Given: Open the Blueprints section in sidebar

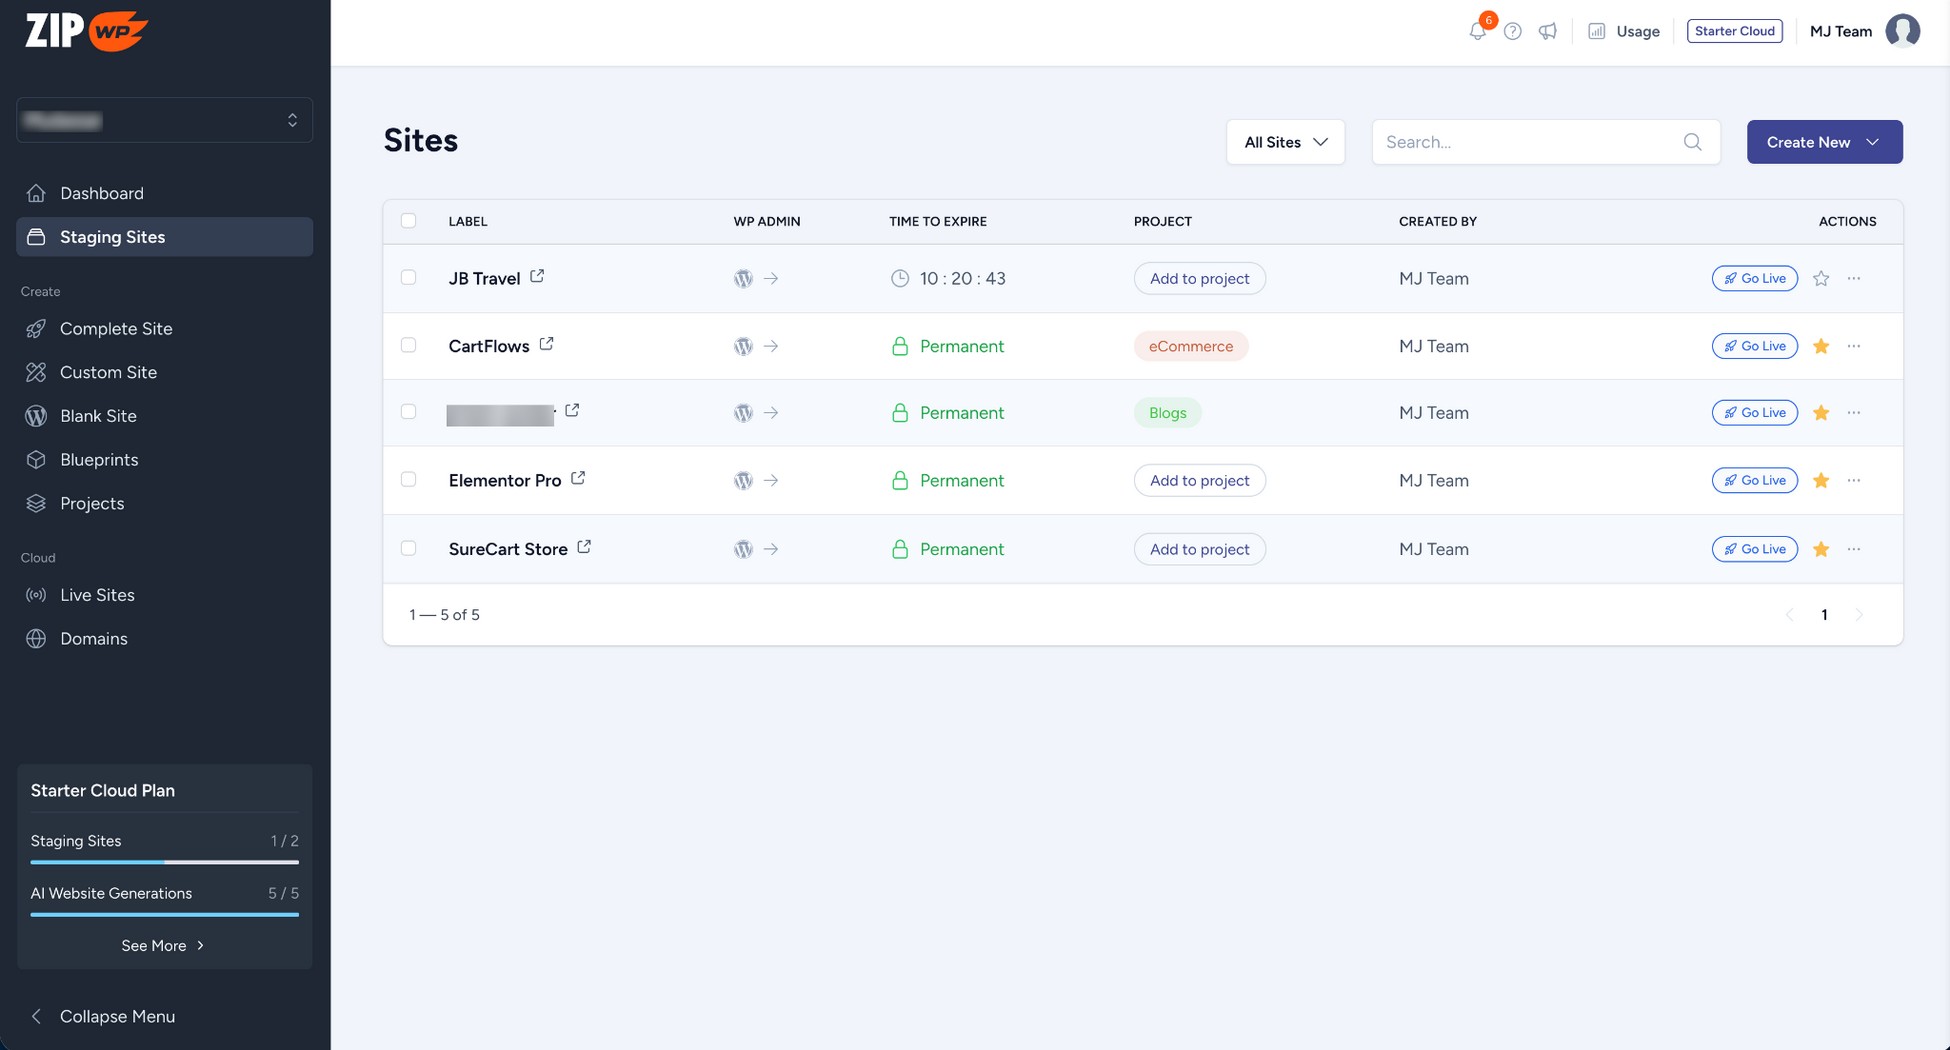Looking at the screenshot, I should click(99, 459).
